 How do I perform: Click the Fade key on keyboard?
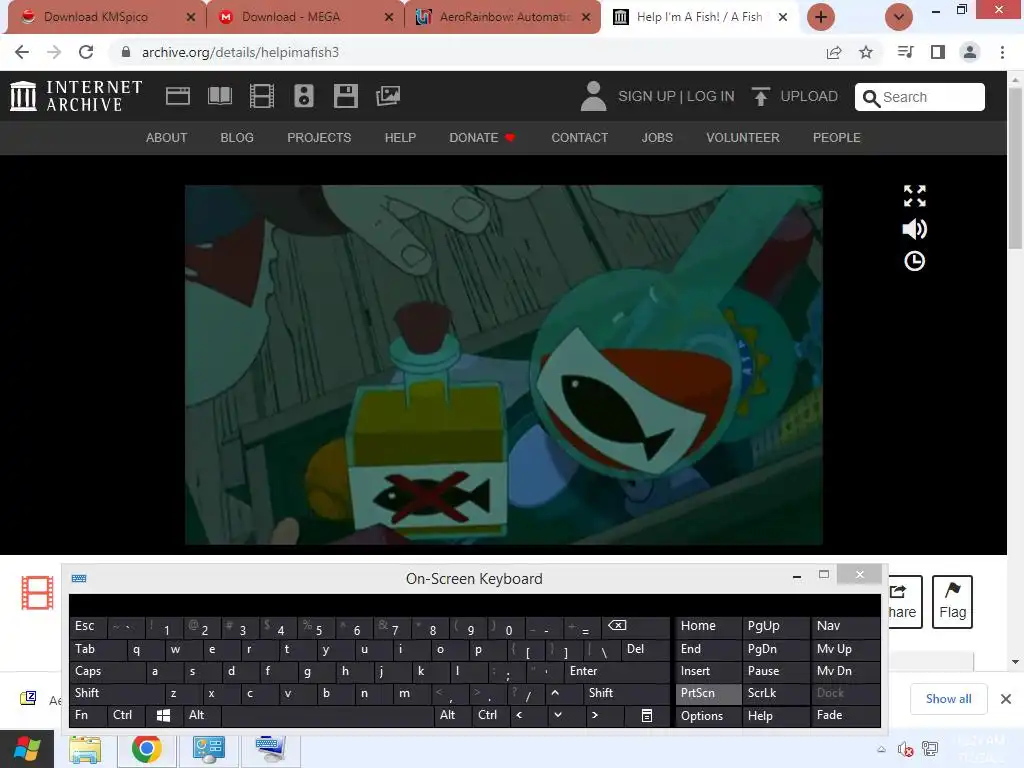(x=845, y=715)
